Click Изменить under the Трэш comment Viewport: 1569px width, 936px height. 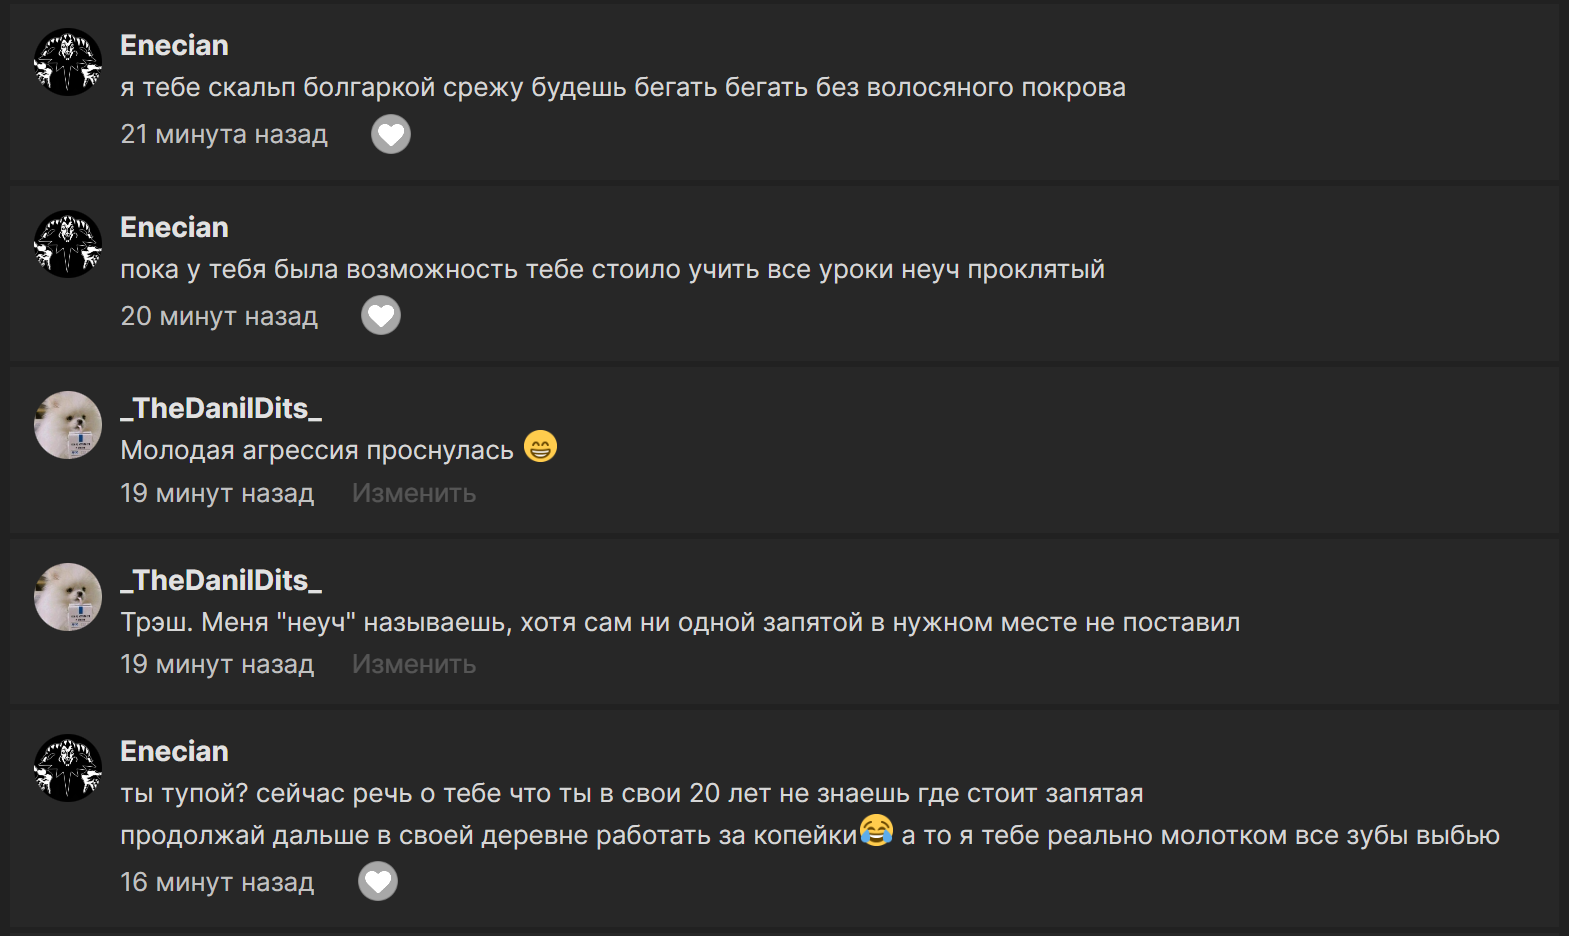413,663
